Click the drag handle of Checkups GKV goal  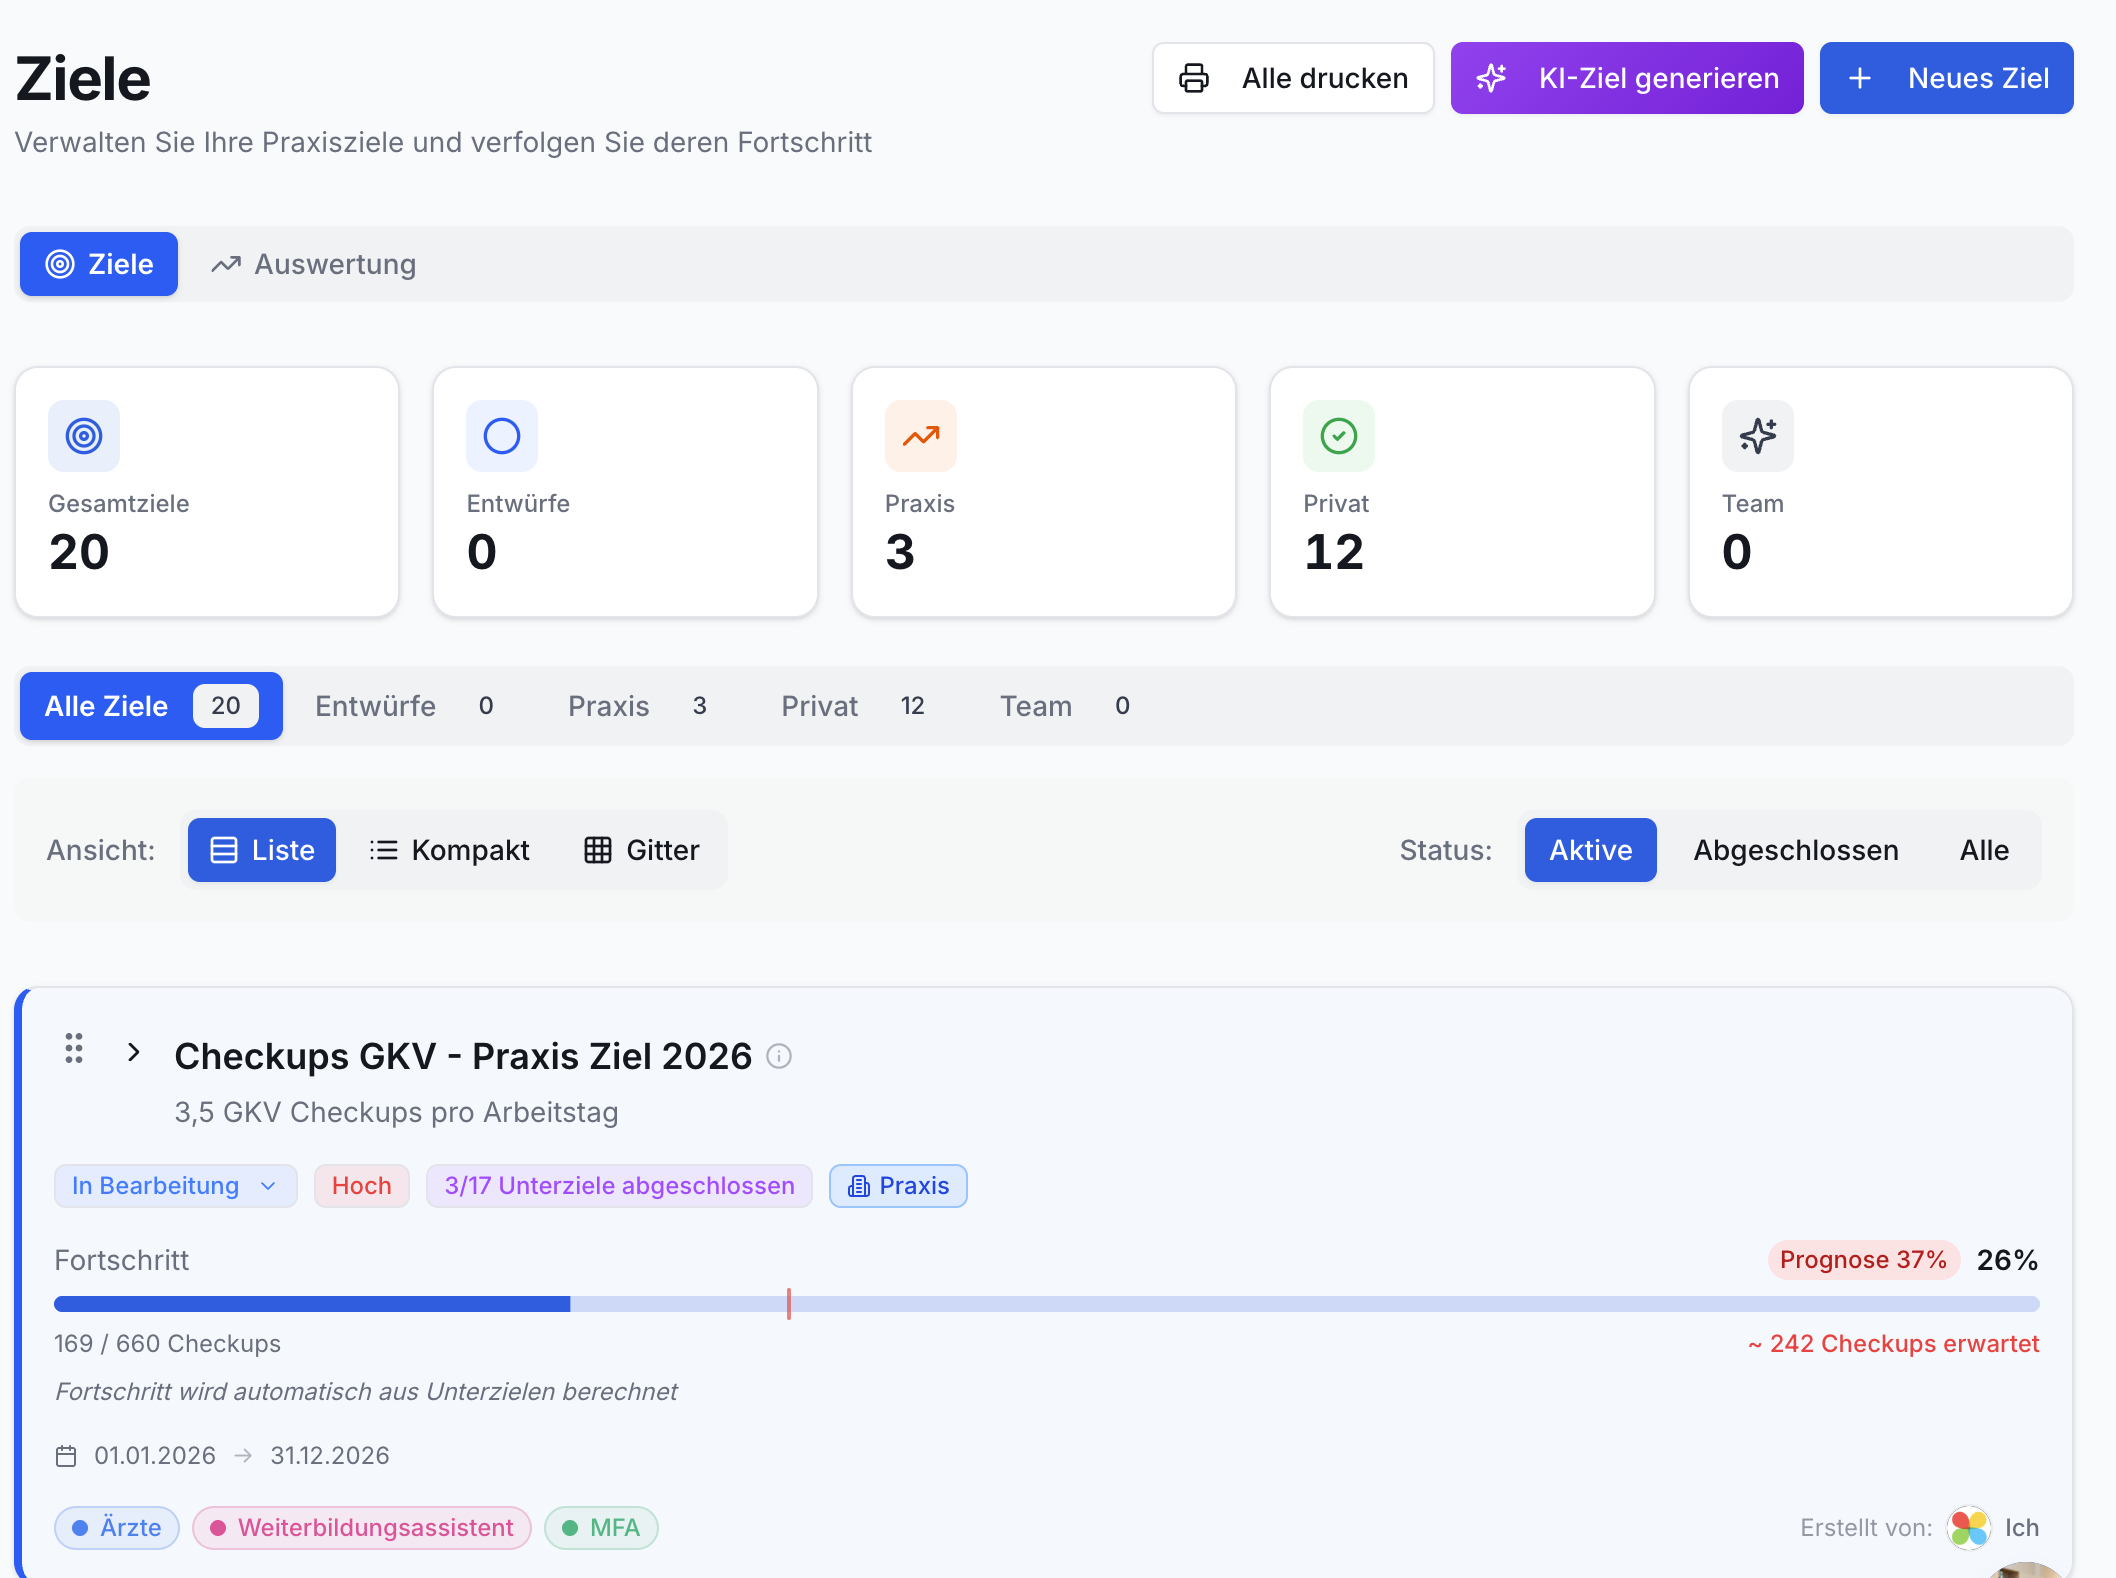coord(74,1048)
